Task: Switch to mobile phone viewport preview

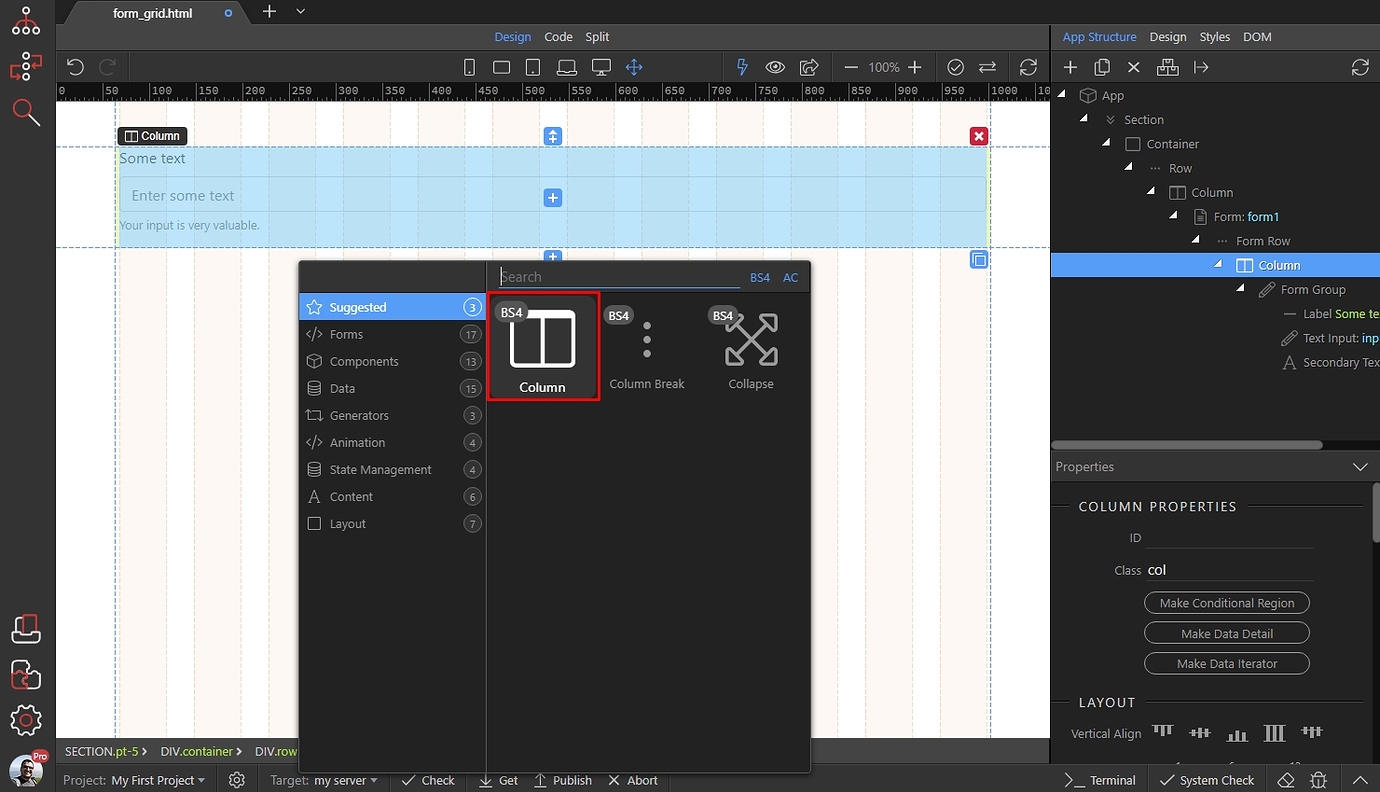Action: click(x=469, y=67)
